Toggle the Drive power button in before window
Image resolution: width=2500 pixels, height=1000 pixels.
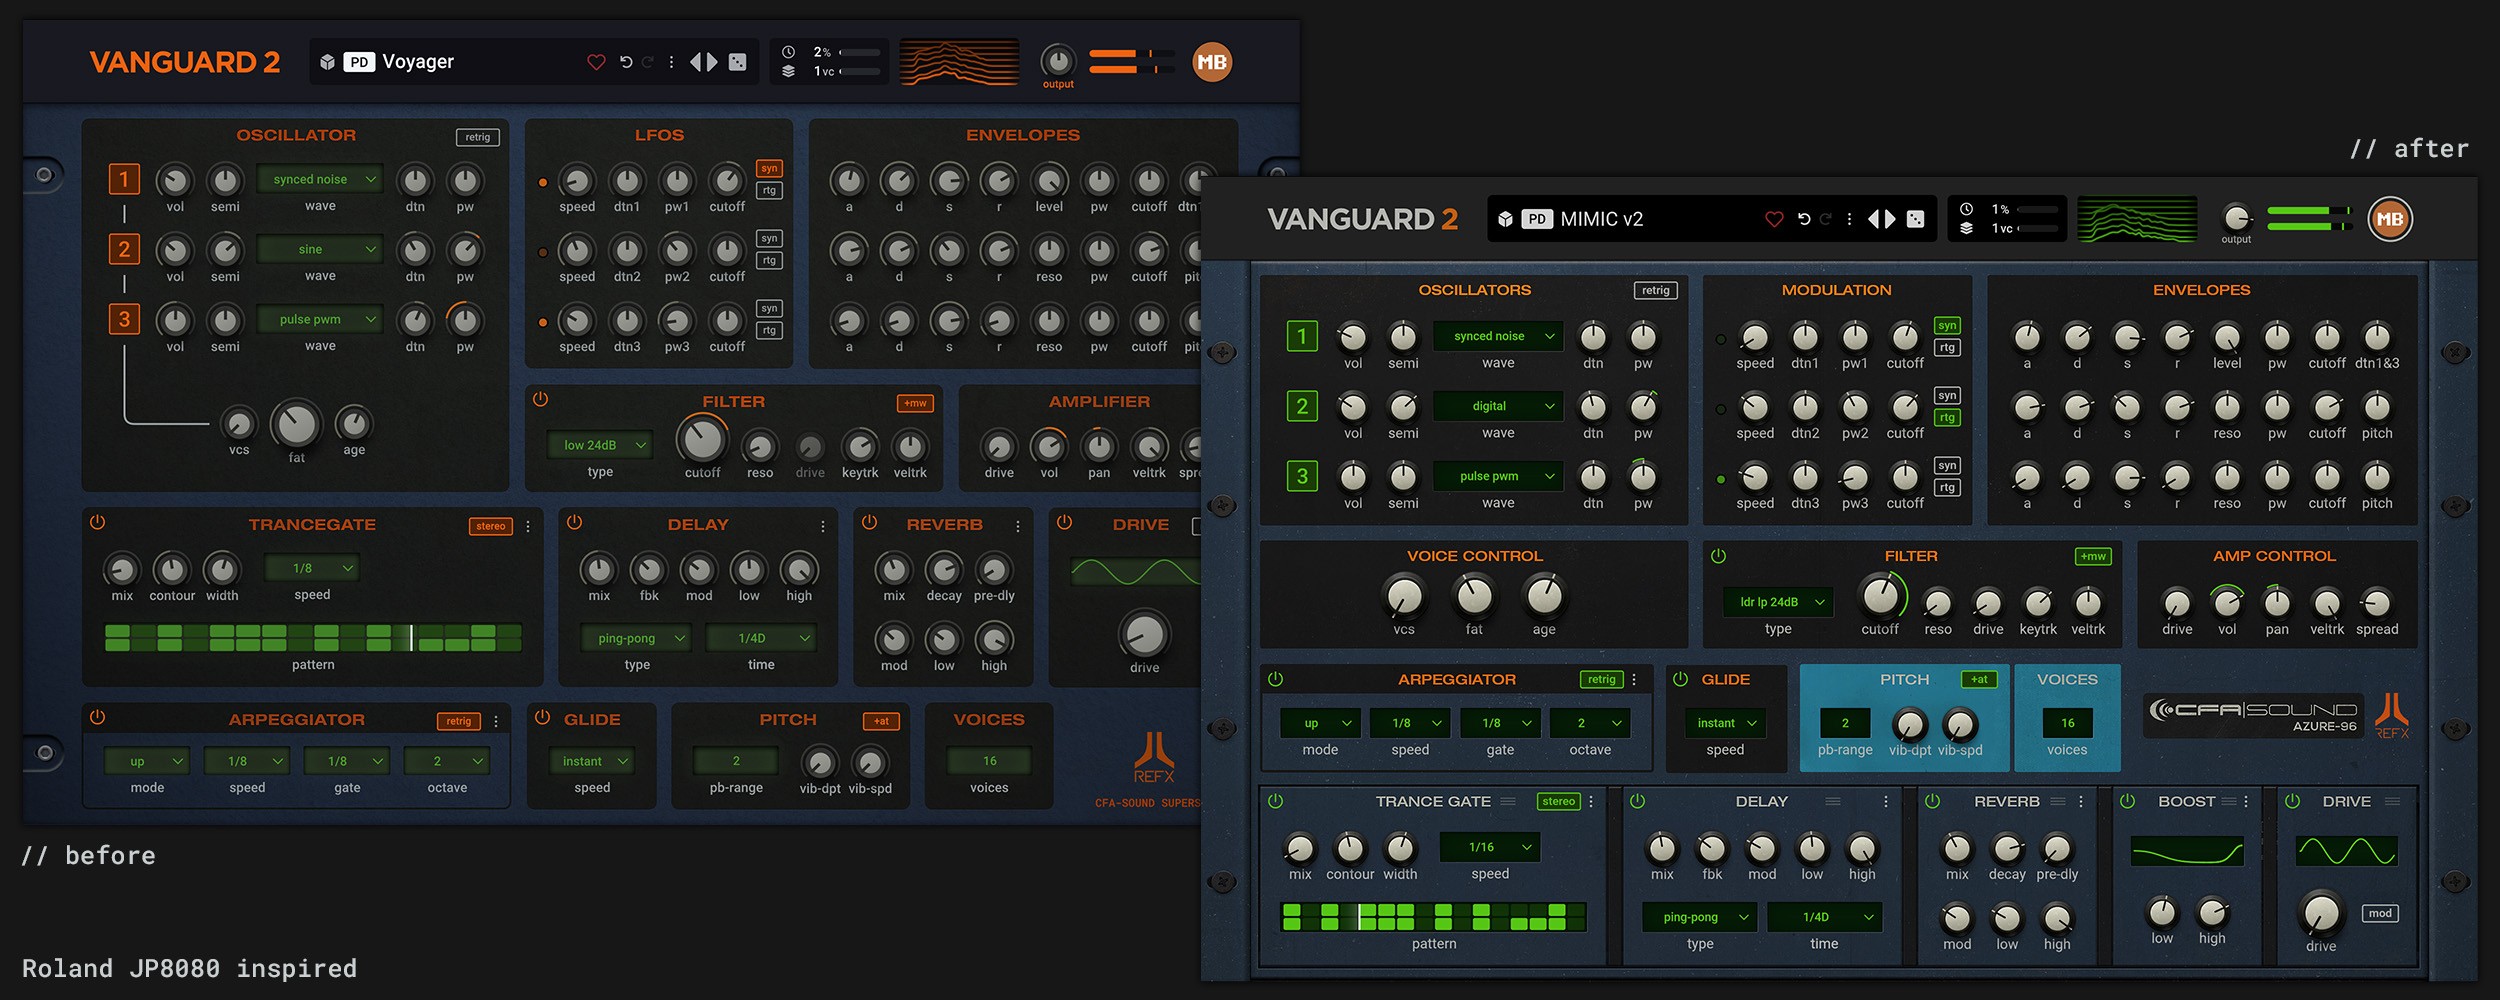tap(1064, 522)
